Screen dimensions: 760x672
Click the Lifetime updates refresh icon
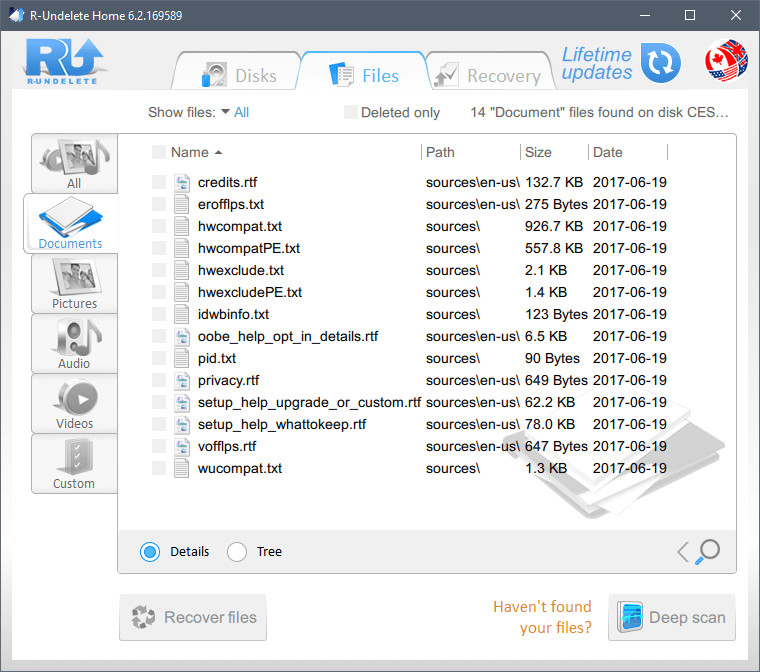point(660,63)
